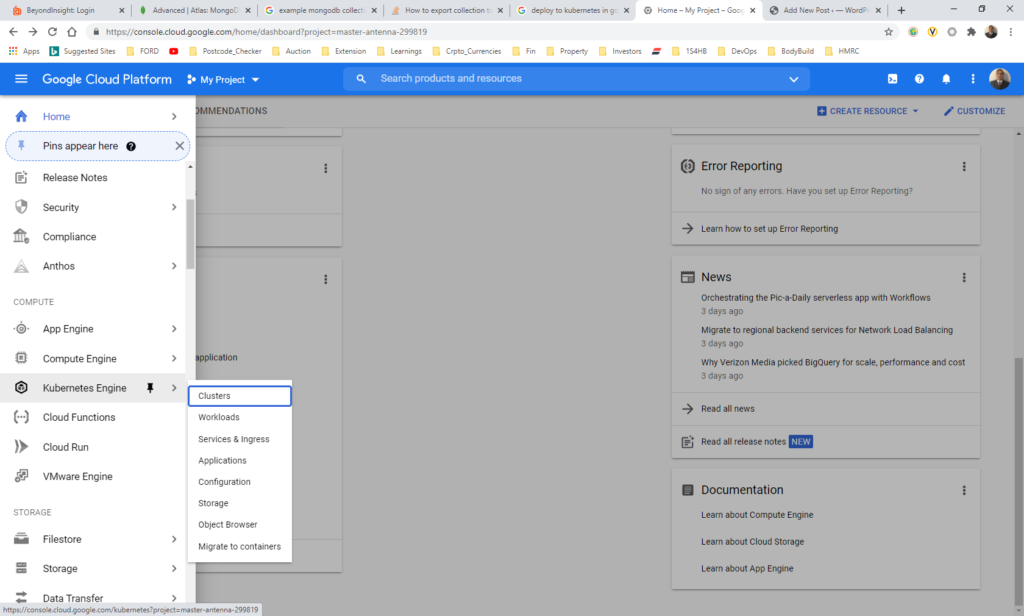Open the hamburger navigation menu icon
Image resolution: width=1024 pixels, height=616 pixels.
click(x=21, y=79)
